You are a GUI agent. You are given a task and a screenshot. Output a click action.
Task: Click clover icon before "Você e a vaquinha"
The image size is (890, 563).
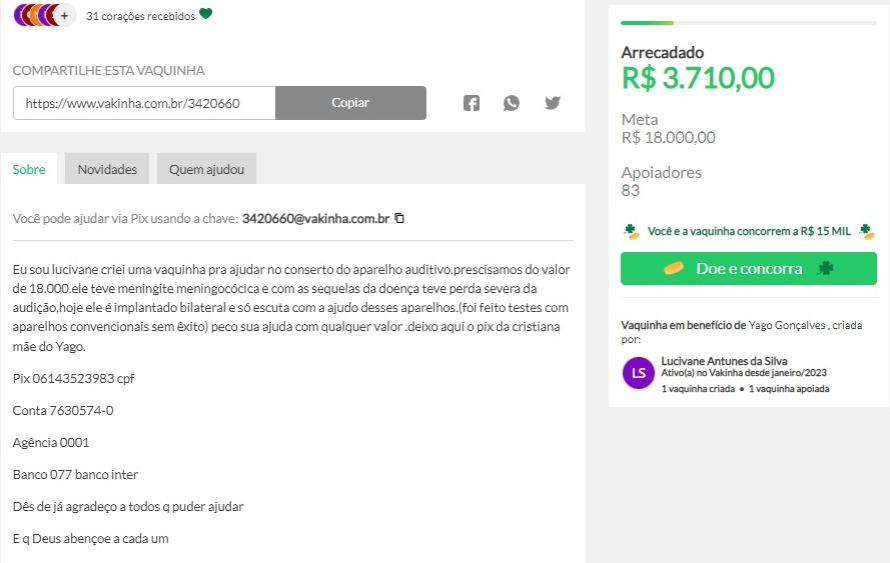631,231
